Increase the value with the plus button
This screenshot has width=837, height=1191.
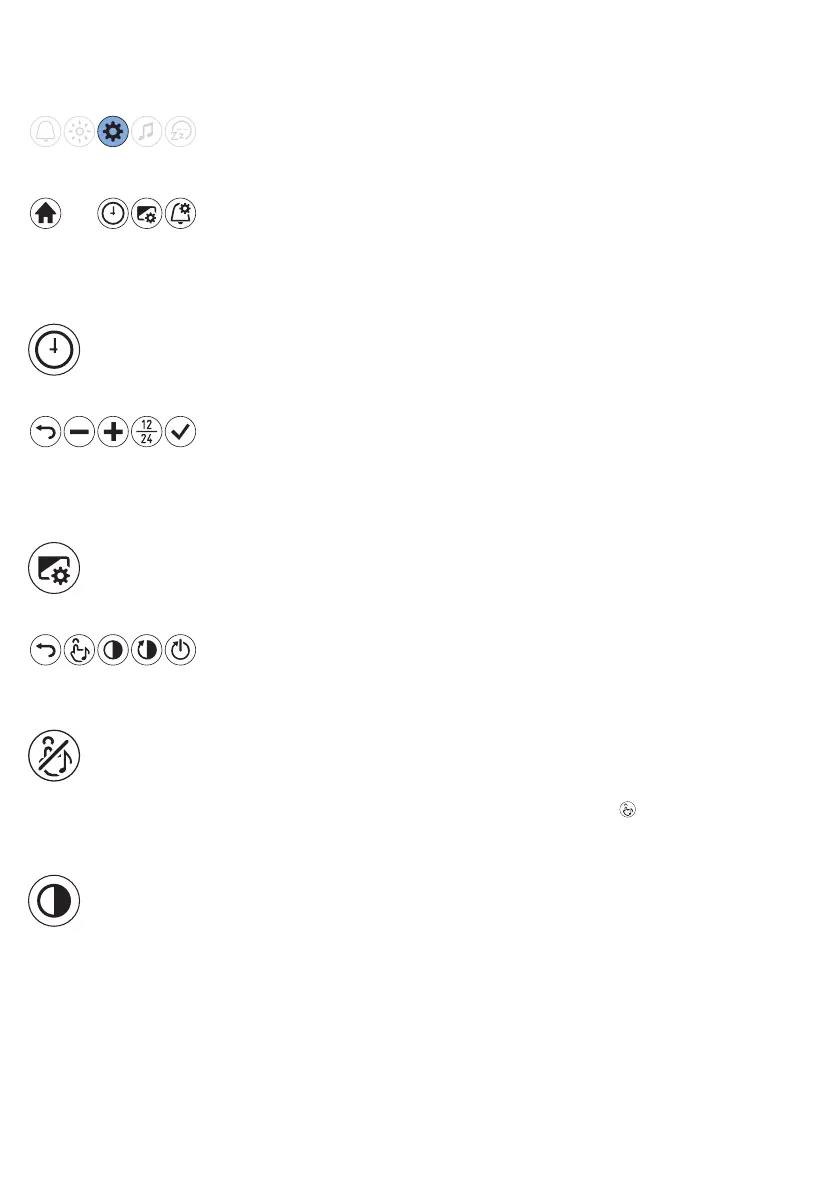pos(113,431)
